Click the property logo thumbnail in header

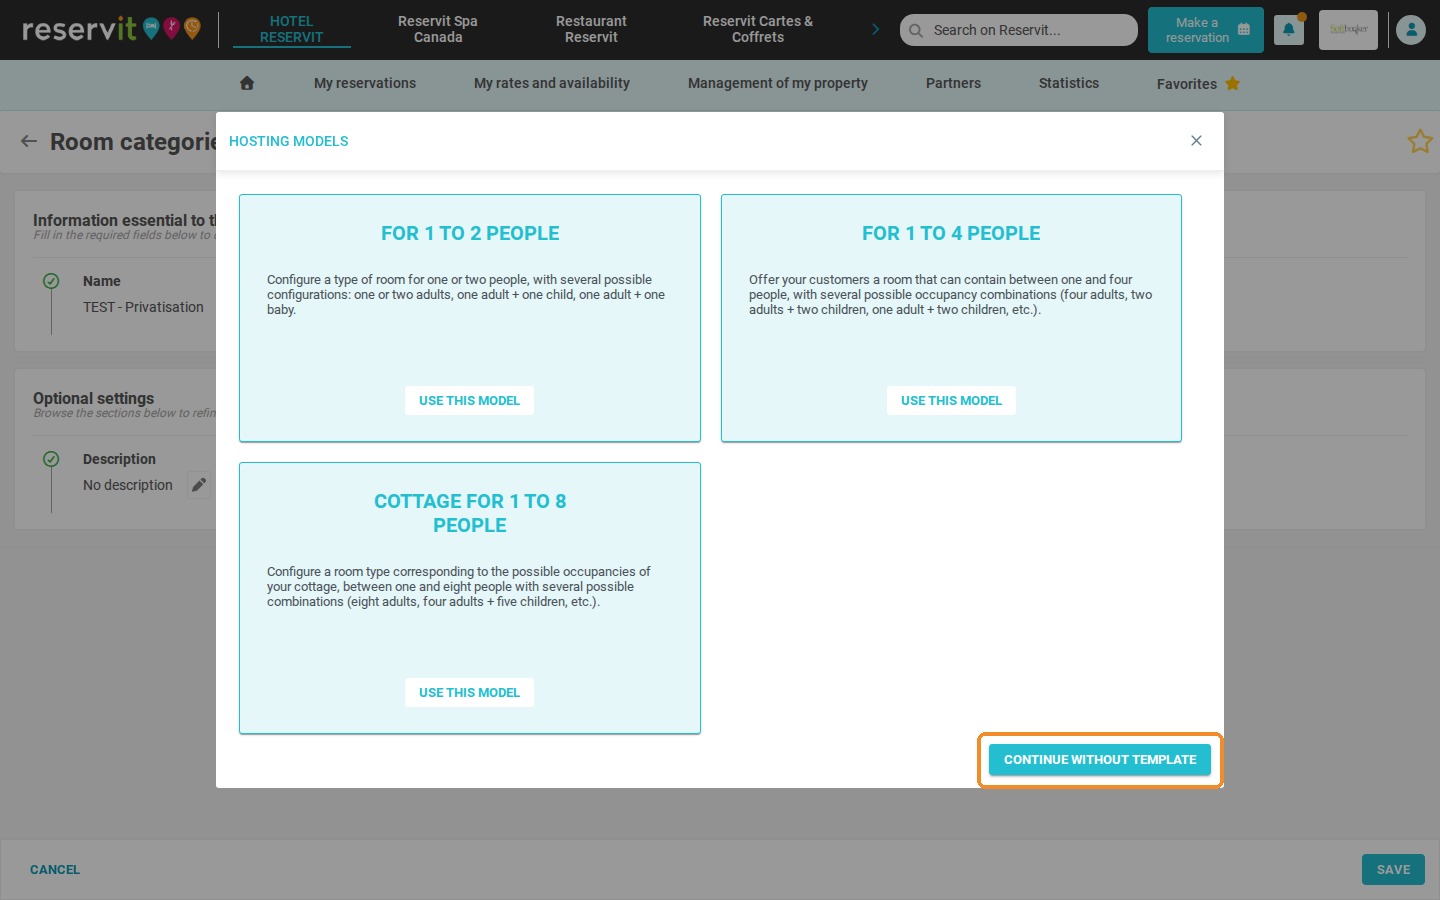1348,30
